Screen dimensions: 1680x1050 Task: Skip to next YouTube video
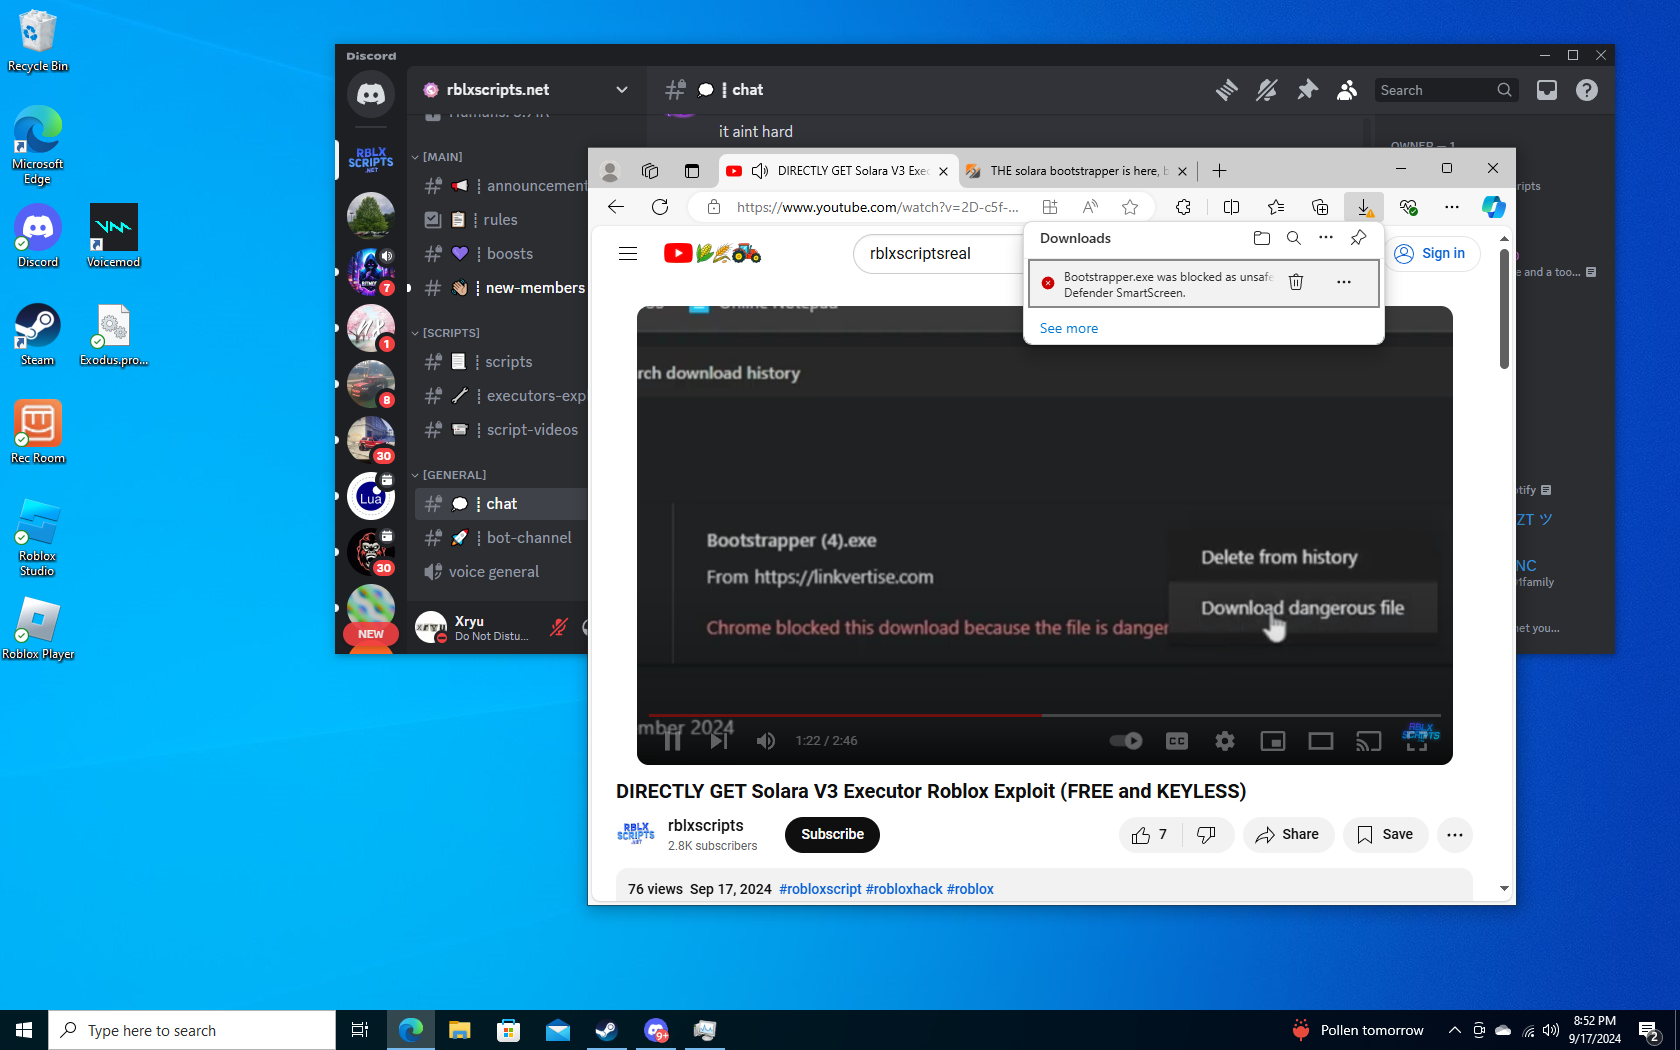pyautogui.click(x=719, y=741)
